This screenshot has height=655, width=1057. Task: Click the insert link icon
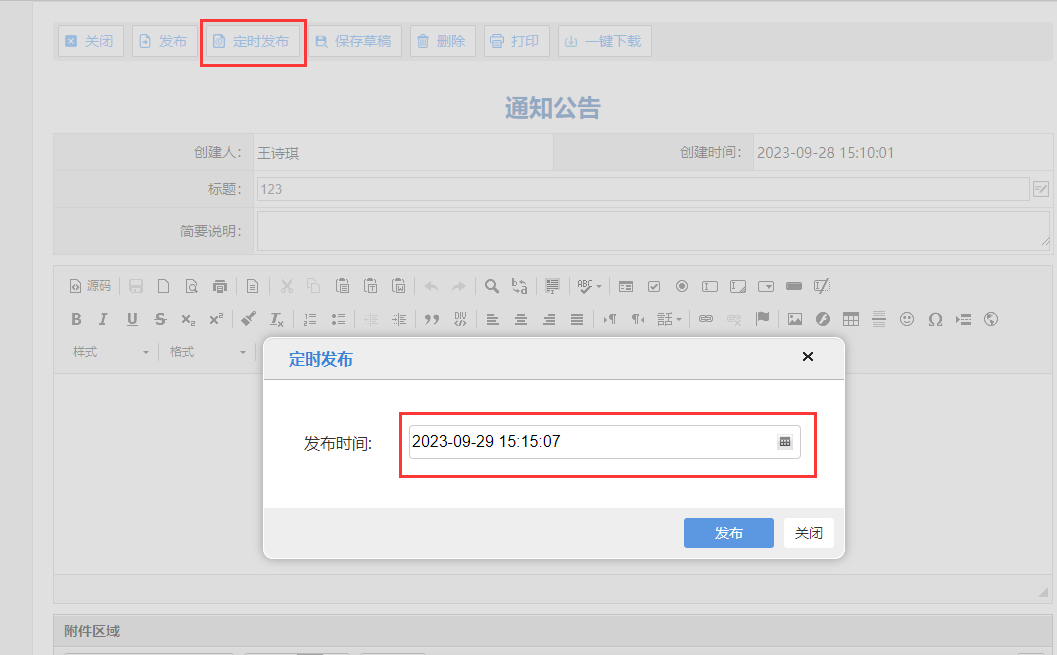706,319
